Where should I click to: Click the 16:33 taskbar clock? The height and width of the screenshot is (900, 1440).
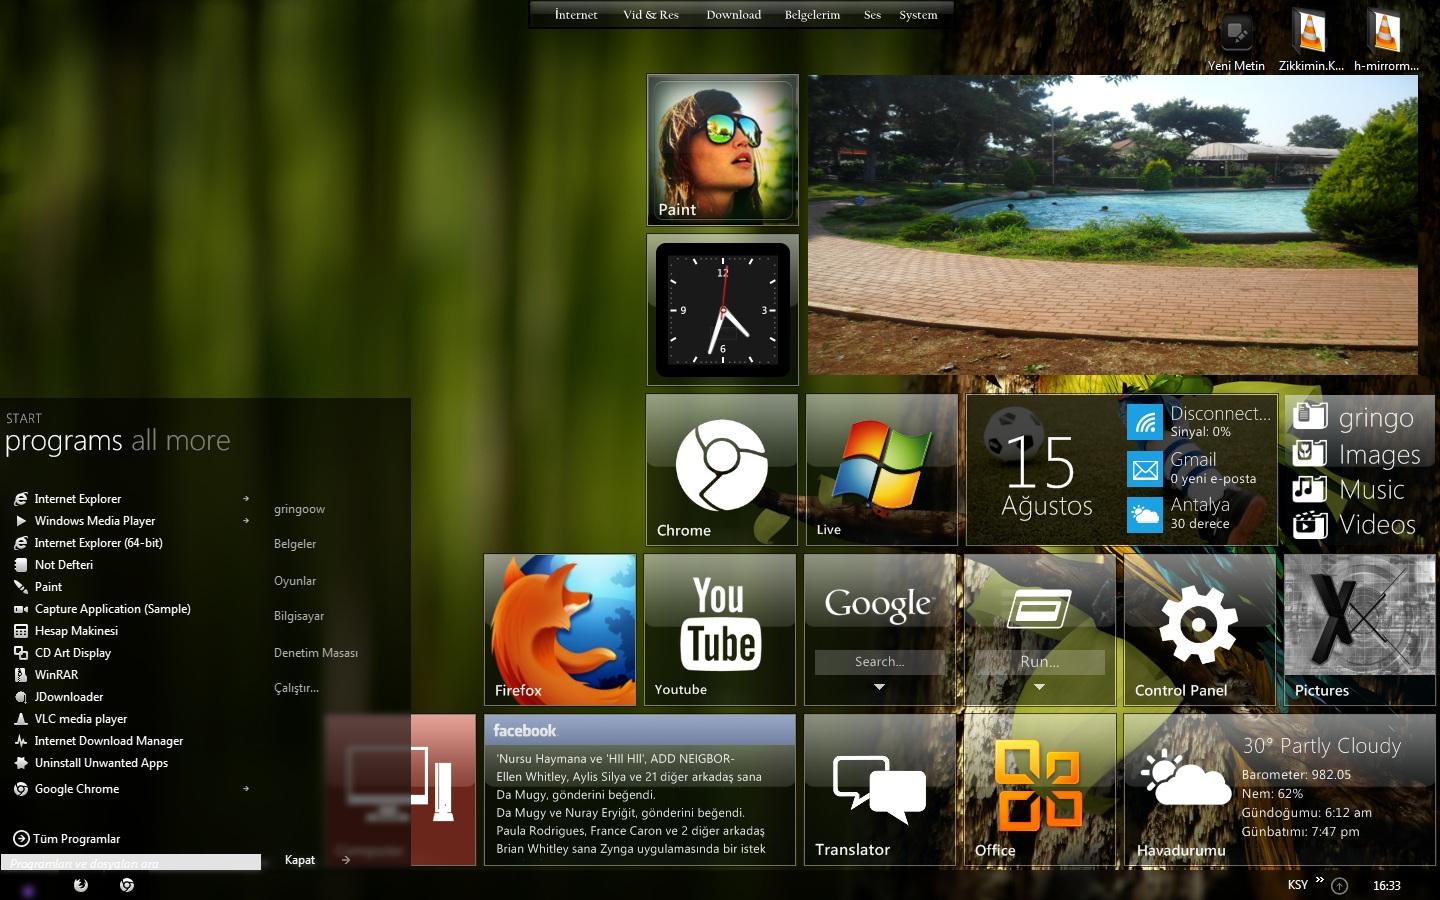[x=1387, y=886]
